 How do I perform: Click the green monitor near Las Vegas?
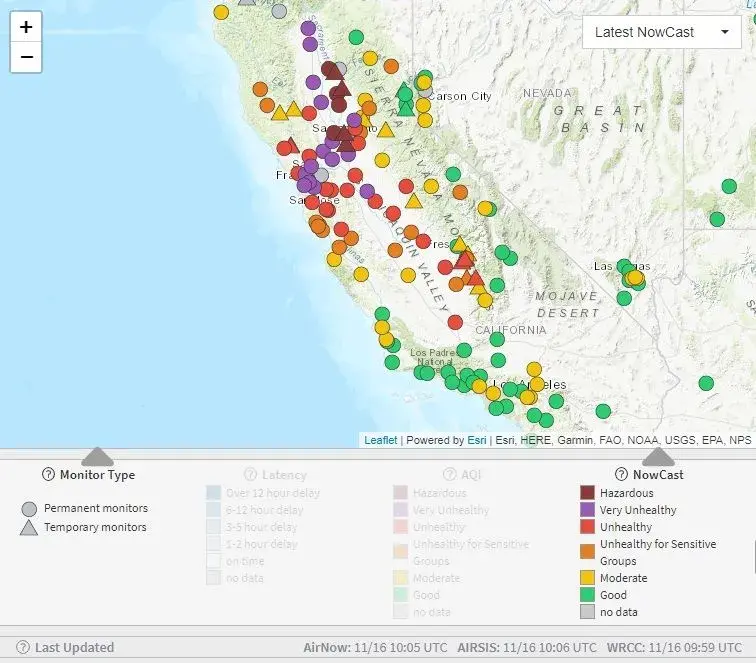[625, 267]
